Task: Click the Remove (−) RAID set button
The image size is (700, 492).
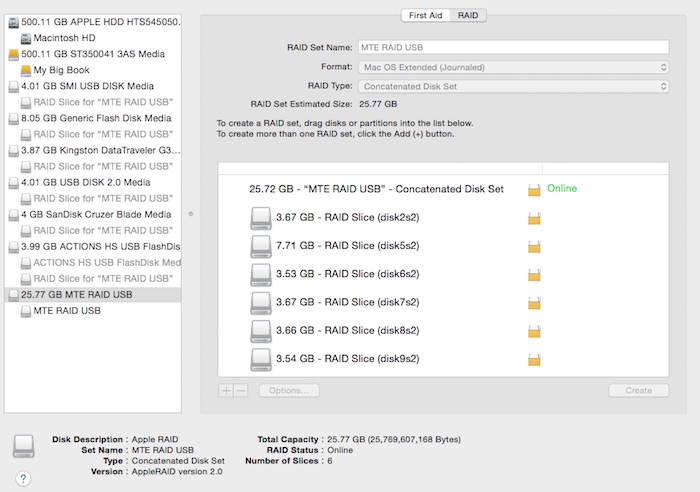Action: (x=241, y=390)
